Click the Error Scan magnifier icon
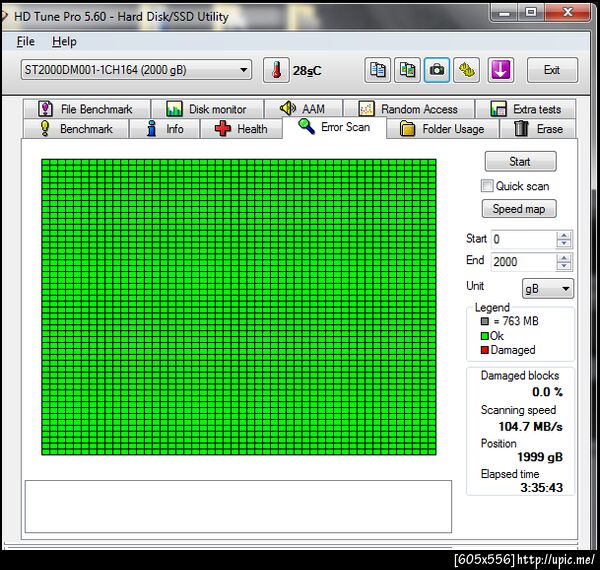 307,127
